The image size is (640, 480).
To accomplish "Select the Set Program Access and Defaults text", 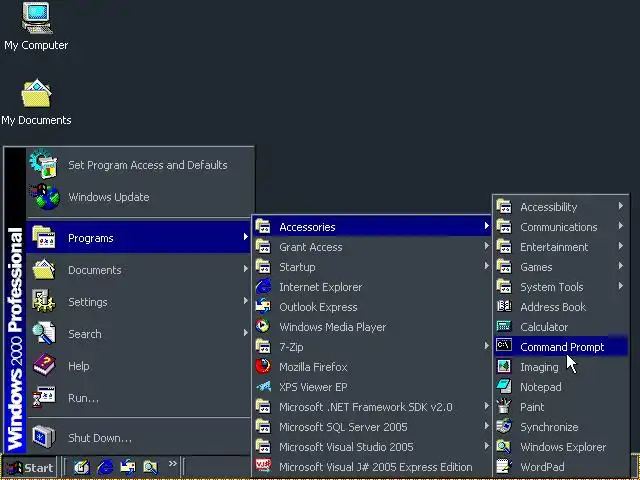I will (148, 165).
